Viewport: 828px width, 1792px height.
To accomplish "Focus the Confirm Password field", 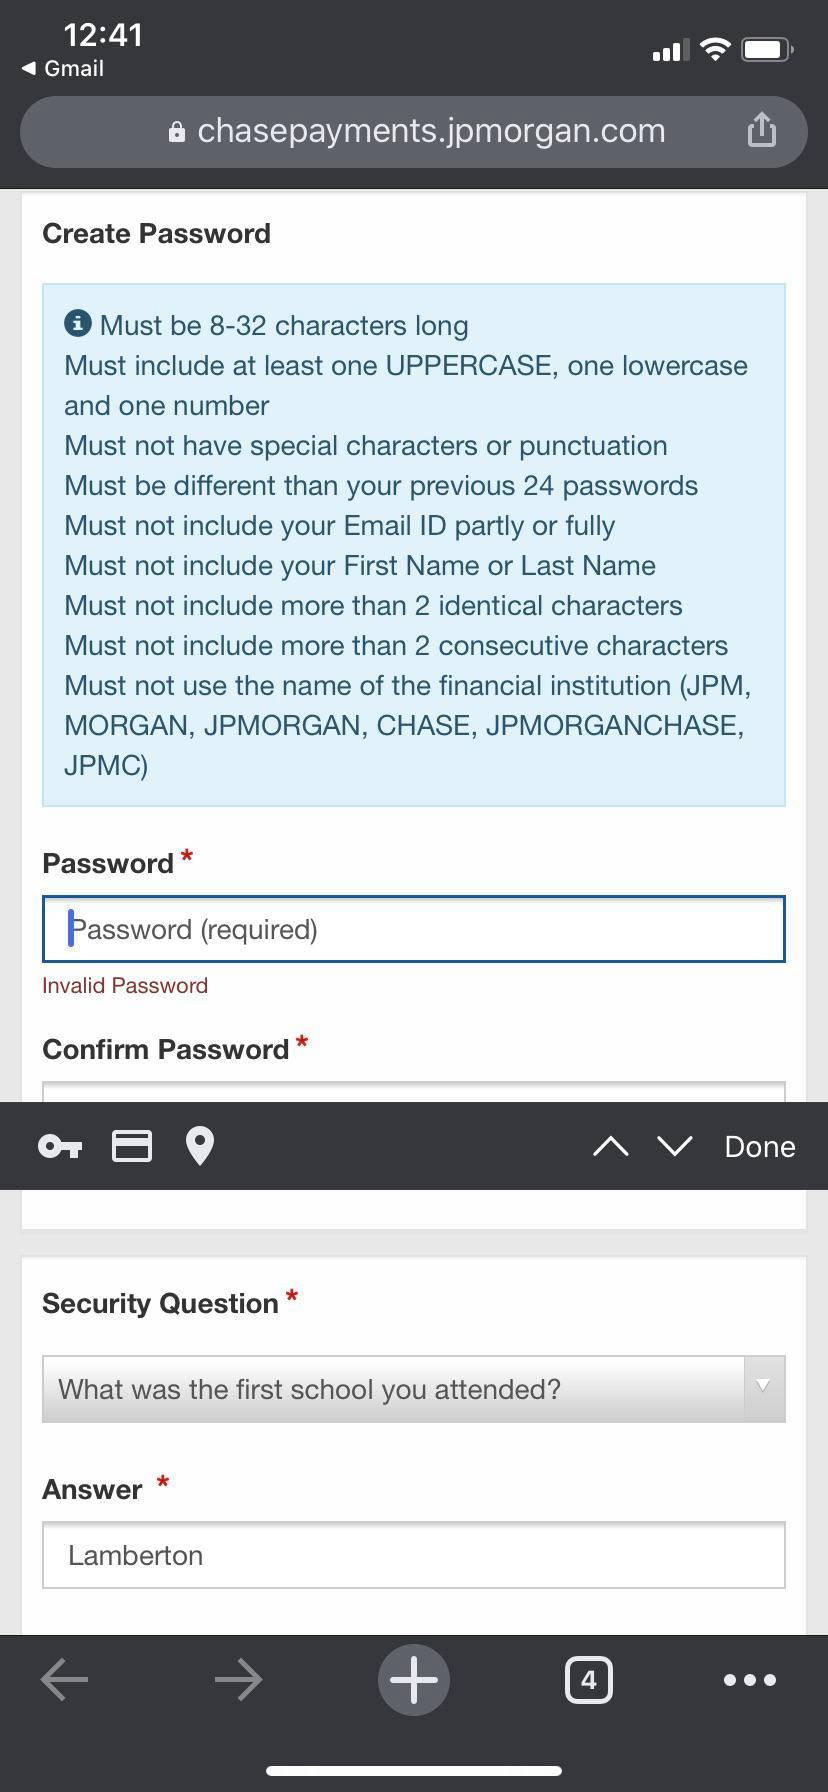I will (x=413, y=1091).
